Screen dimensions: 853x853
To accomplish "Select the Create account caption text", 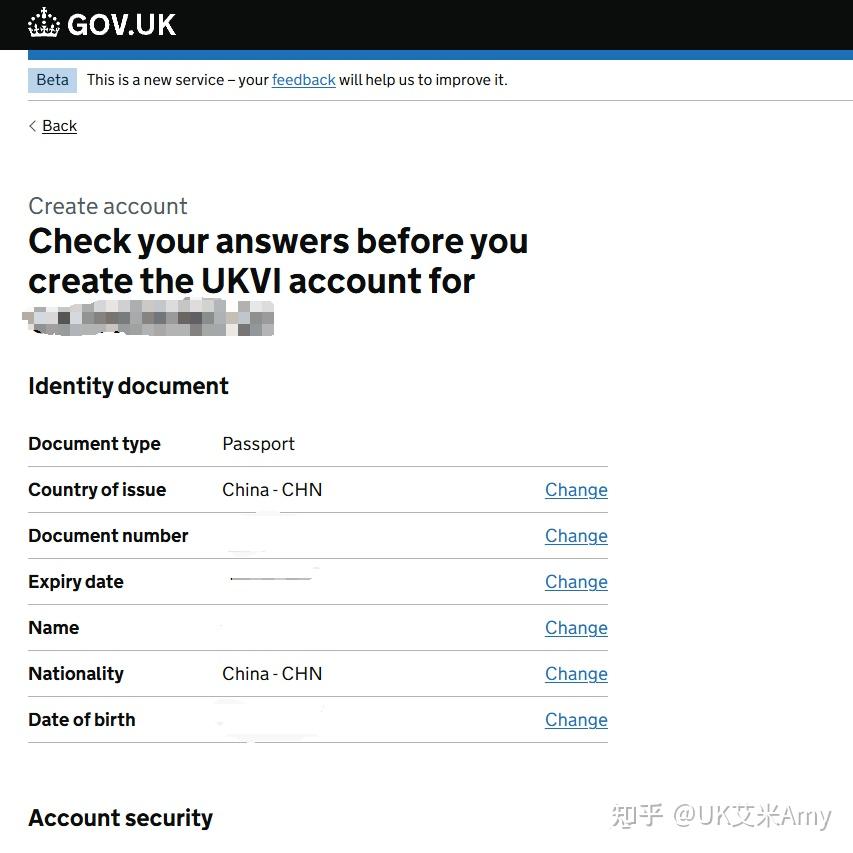I will 107,206.
